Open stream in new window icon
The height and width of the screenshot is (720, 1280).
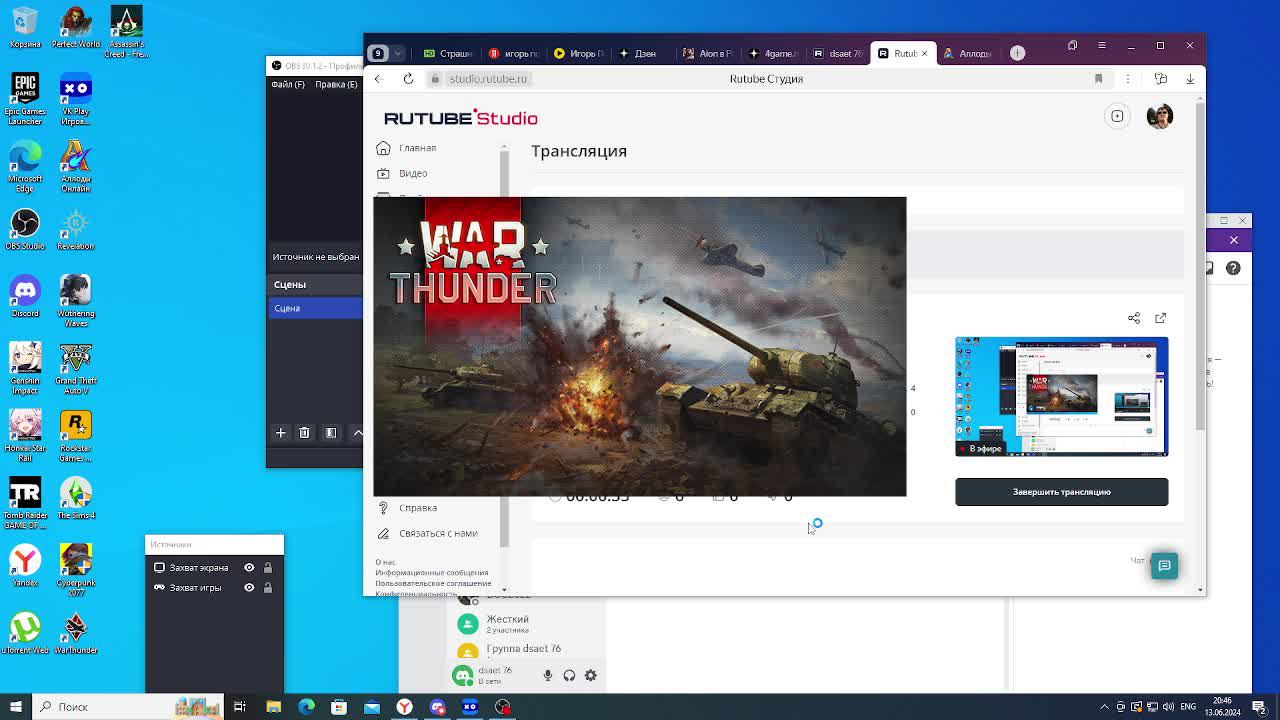click(x=1160, y=318)
